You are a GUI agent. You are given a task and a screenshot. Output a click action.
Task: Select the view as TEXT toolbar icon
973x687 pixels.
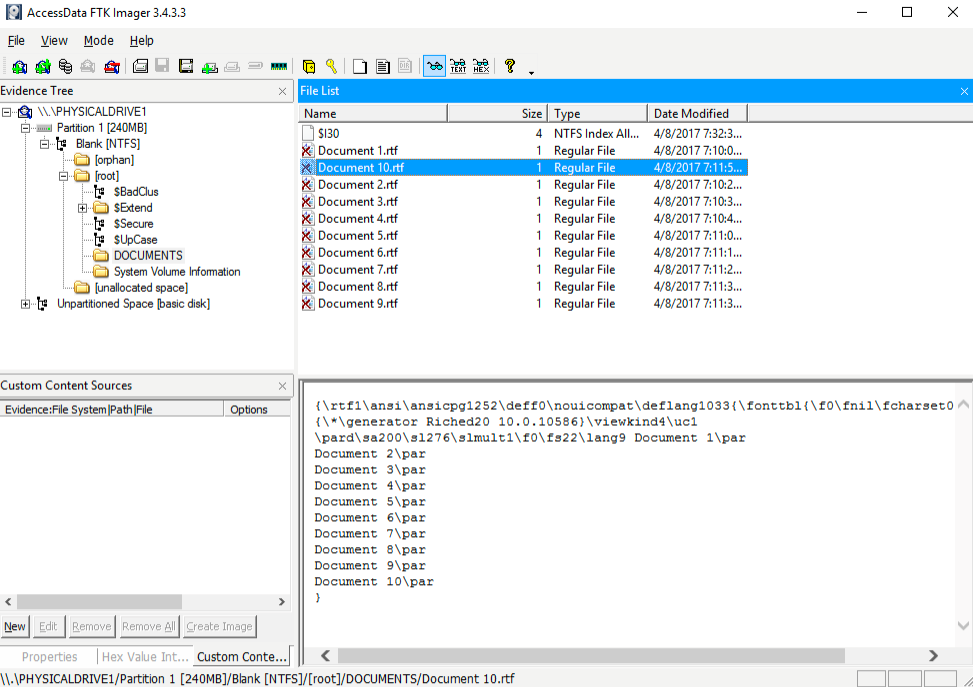[458, 67]
